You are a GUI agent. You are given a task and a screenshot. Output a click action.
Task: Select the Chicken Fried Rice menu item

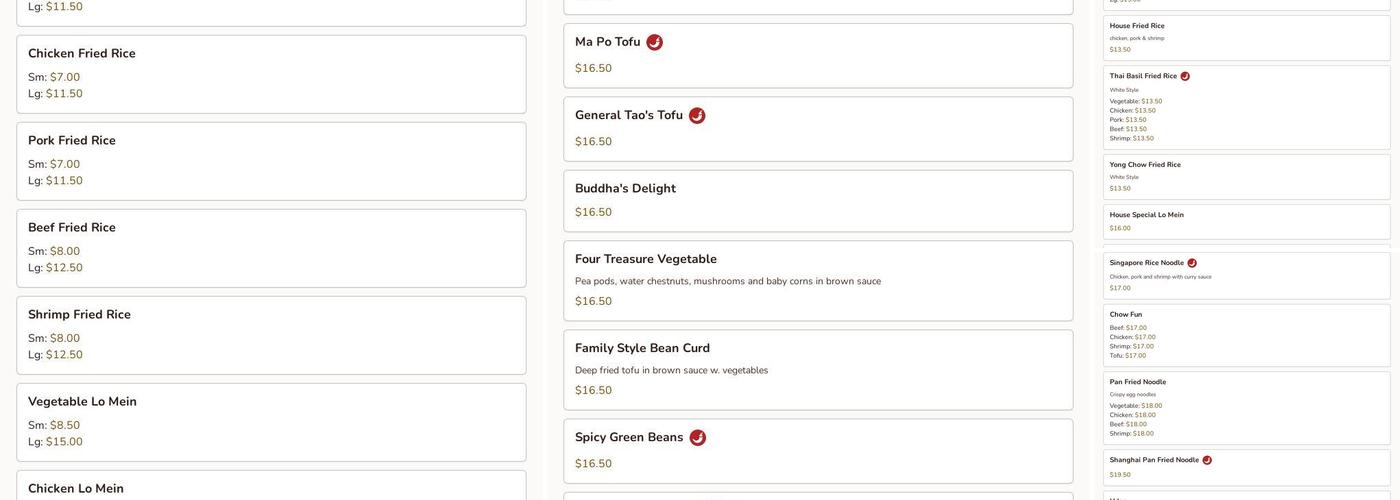(x=82, y=54)
